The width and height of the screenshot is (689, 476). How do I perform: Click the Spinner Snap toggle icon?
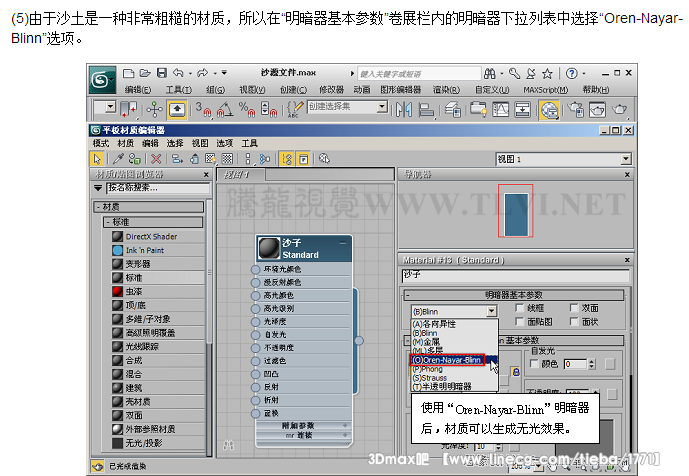[268, 109]
